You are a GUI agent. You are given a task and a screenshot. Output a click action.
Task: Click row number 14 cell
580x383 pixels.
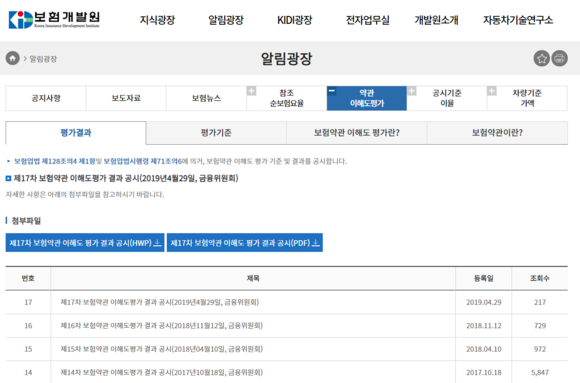click(x=28, y=372)
